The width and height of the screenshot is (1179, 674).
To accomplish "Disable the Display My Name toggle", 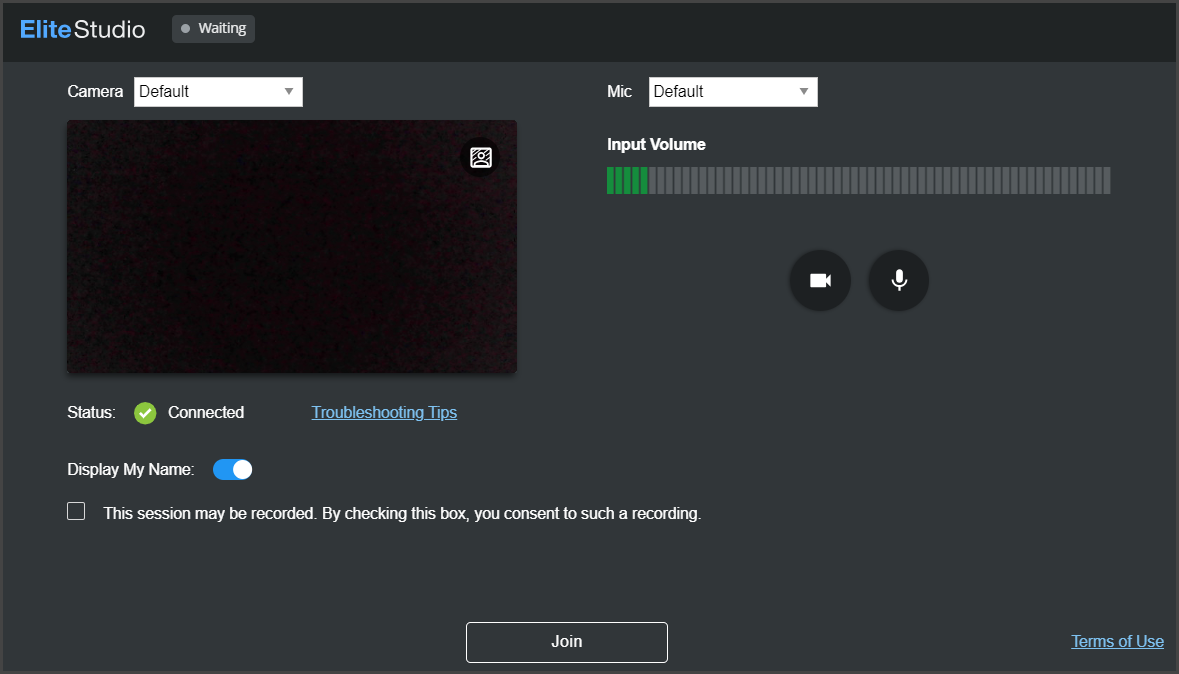I will [x=232, y=469].
